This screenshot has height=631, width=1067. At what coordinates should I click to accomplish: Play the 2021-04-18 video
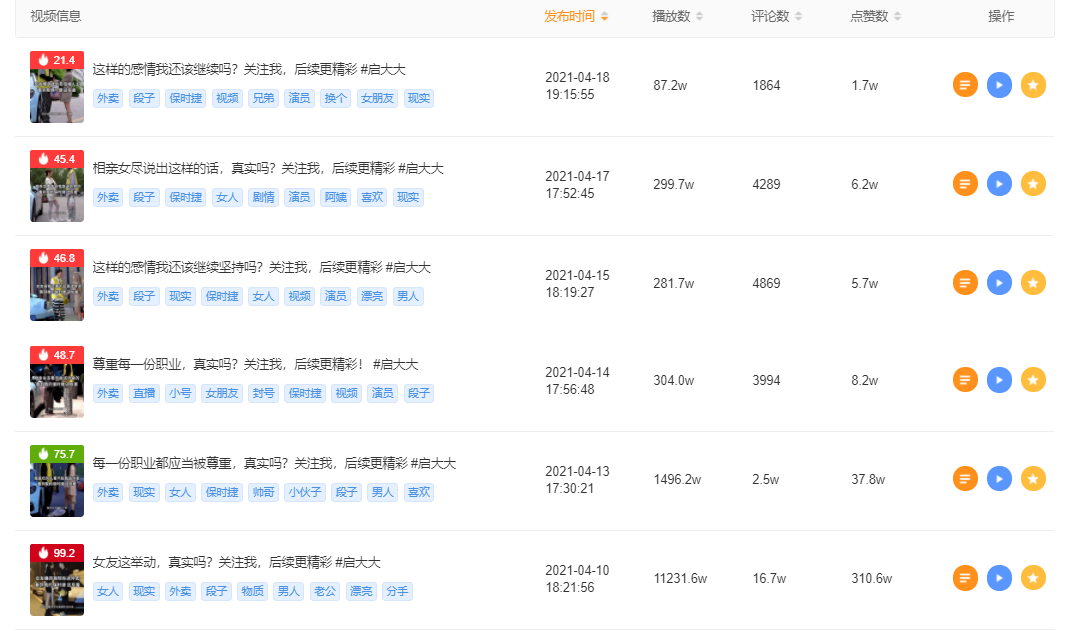[999, 85]
